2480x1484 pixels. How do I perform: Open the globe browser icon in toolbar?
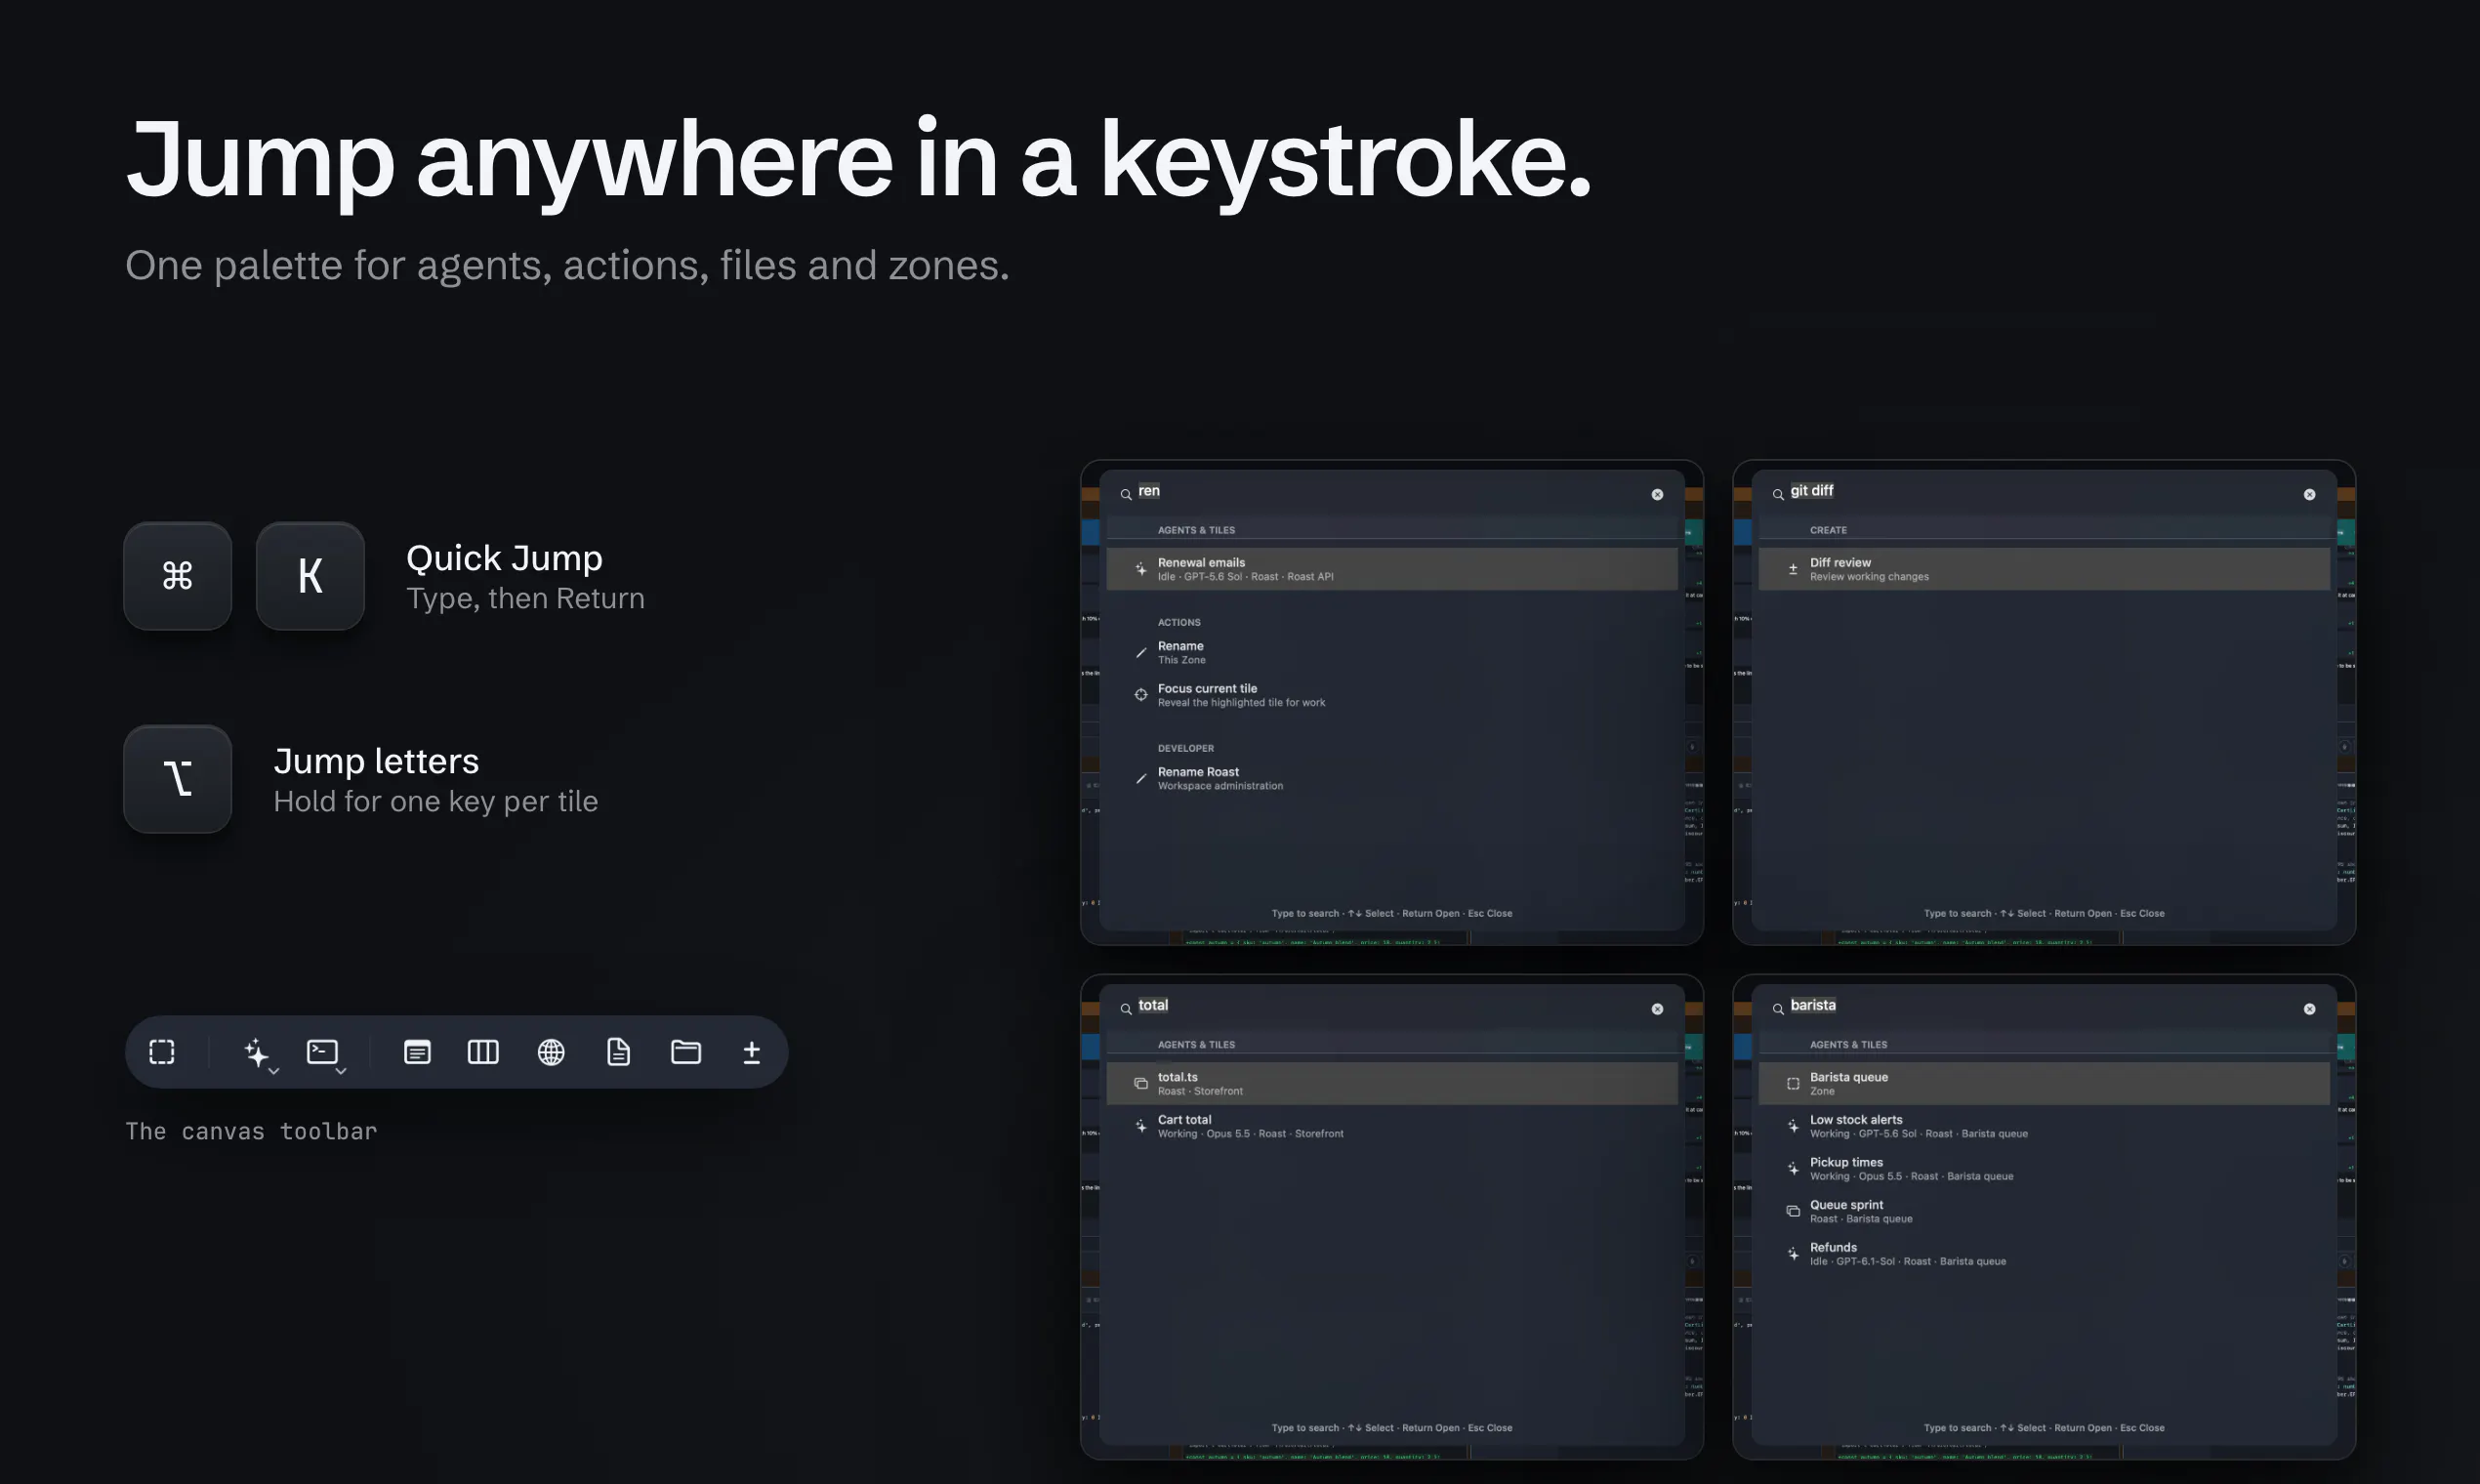[551, 1052]
